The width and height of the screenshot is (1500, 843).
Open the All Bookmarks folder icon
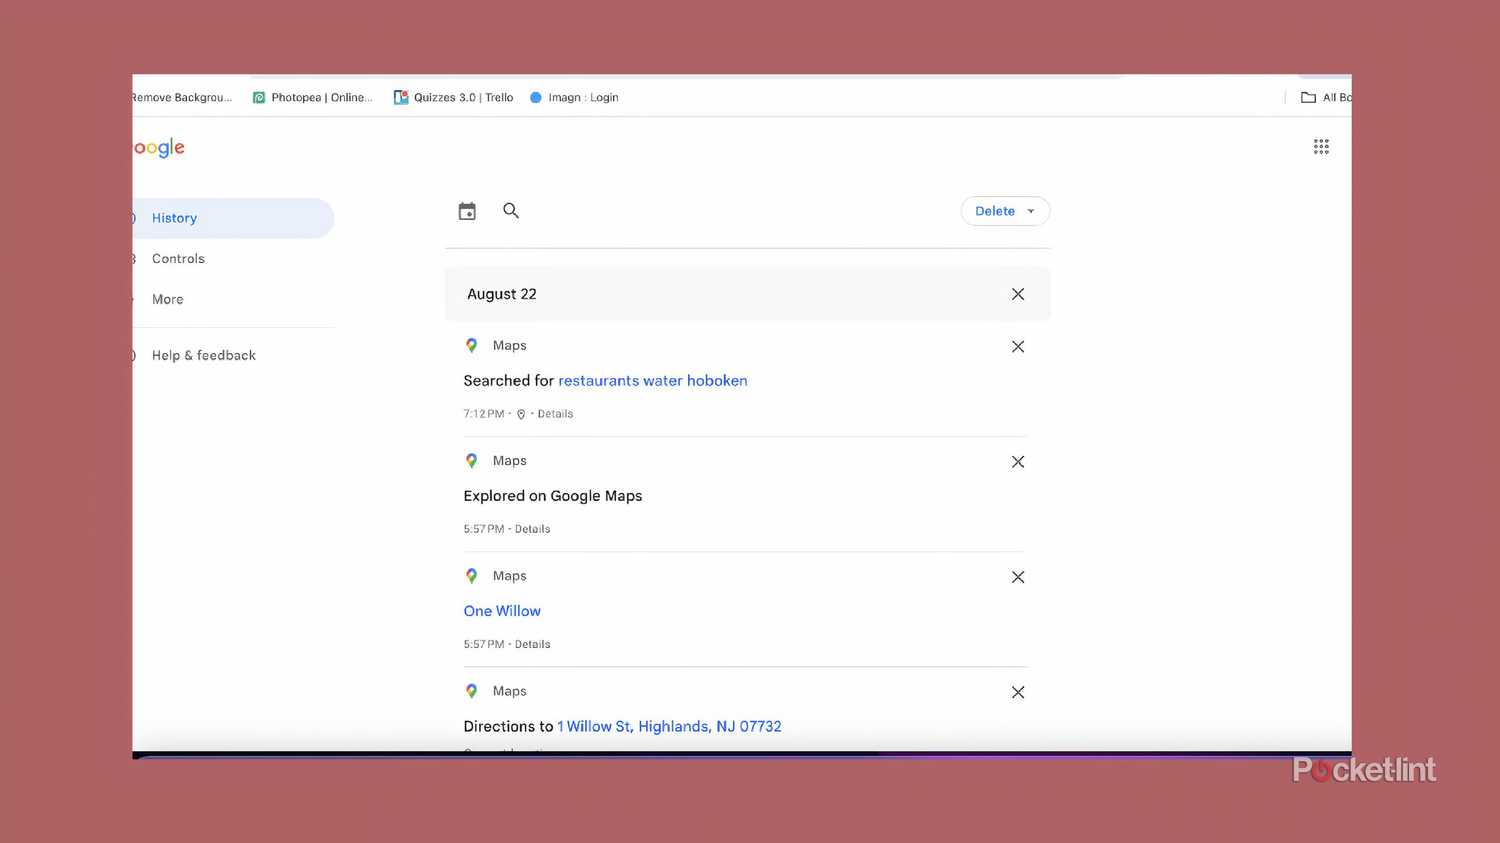(x=1308, y=97)
